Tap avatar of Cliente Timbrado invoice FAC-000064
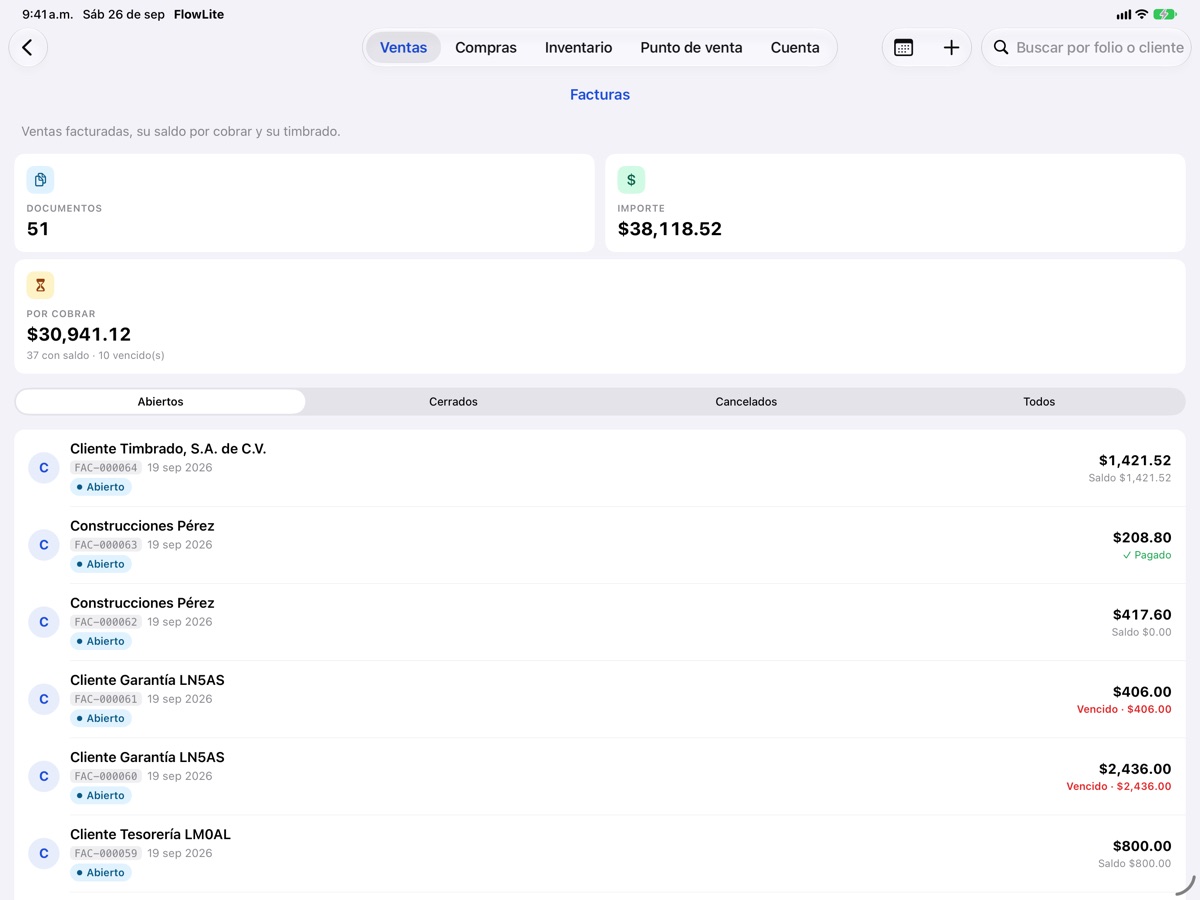 click(x=44, y=468)
